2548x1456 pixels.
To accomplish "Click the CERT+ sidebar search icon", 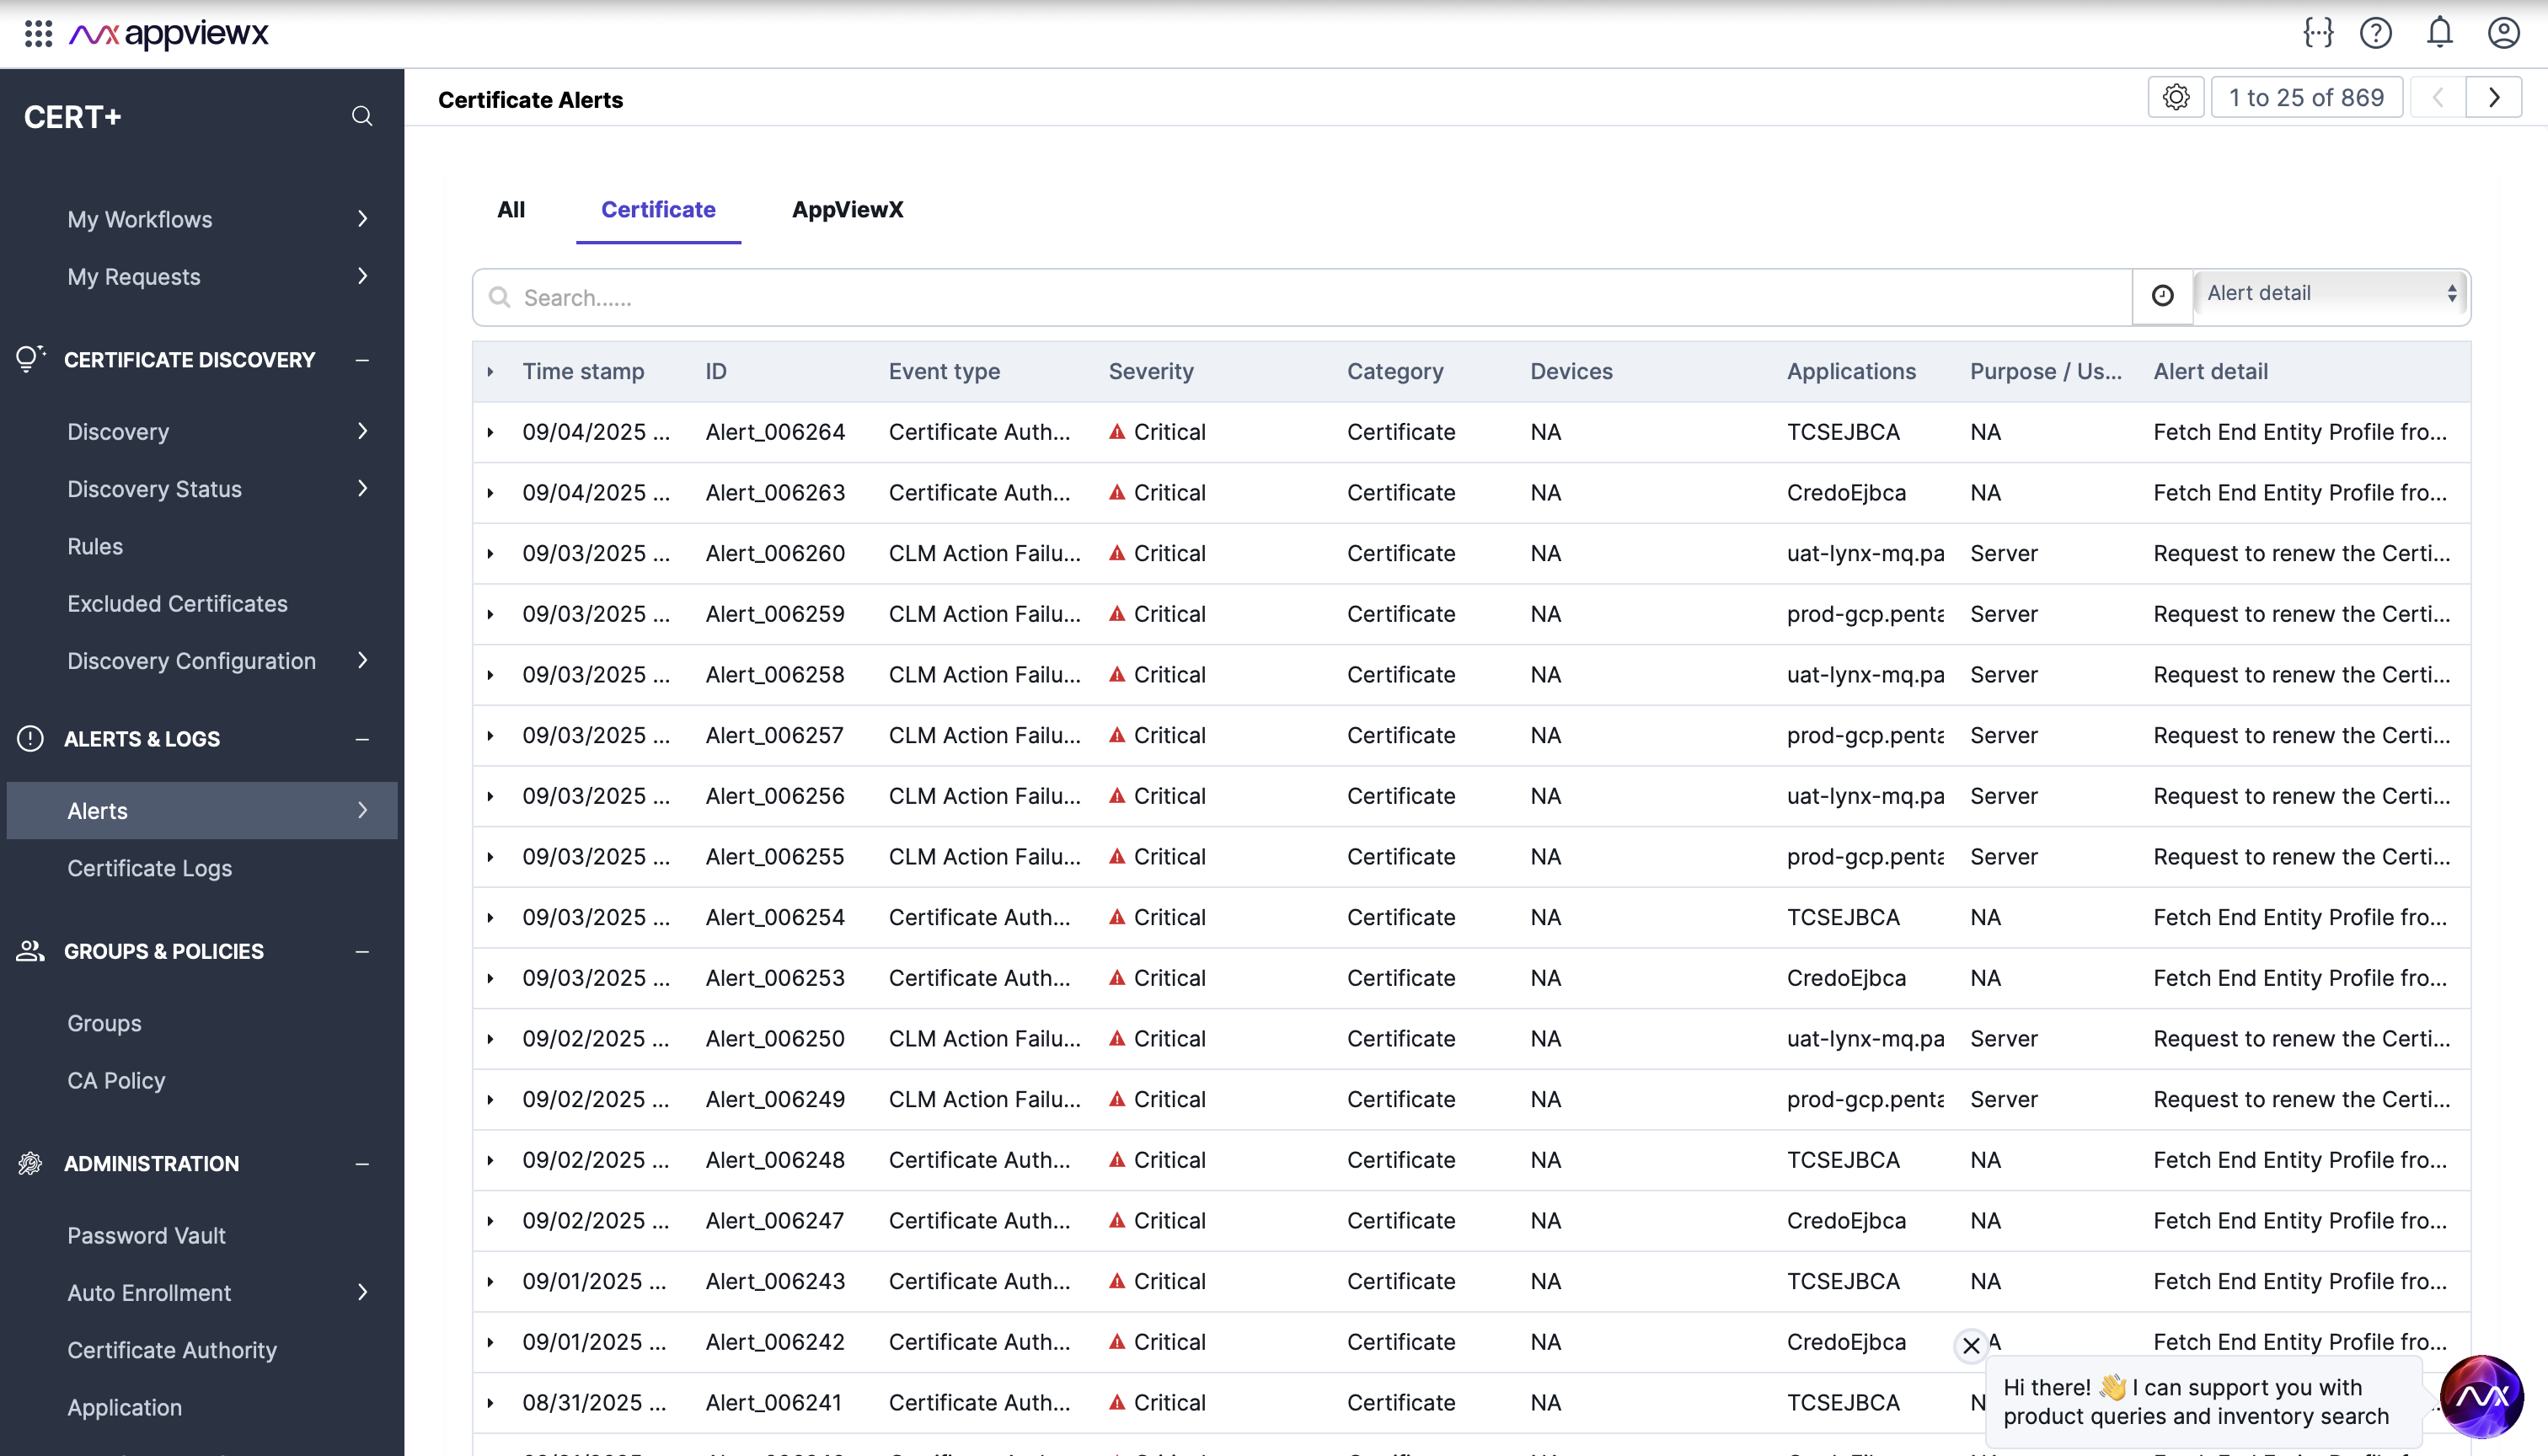I will 362,116.
